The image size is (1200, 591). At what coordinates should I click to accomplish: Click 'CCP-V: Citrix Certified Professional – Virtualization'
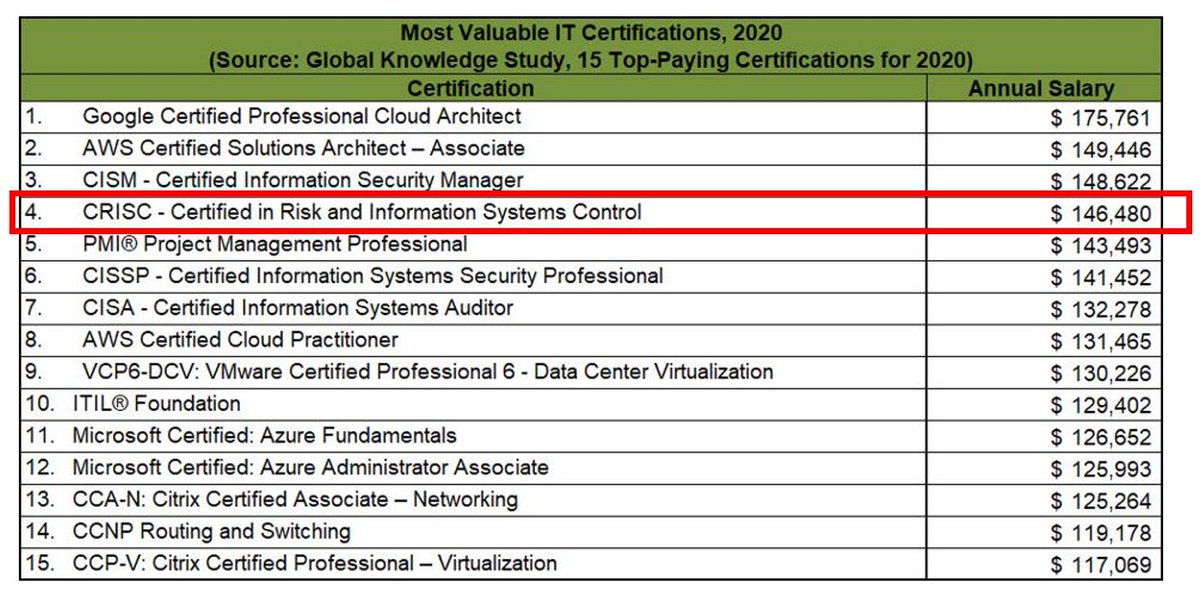pos(314,563)
